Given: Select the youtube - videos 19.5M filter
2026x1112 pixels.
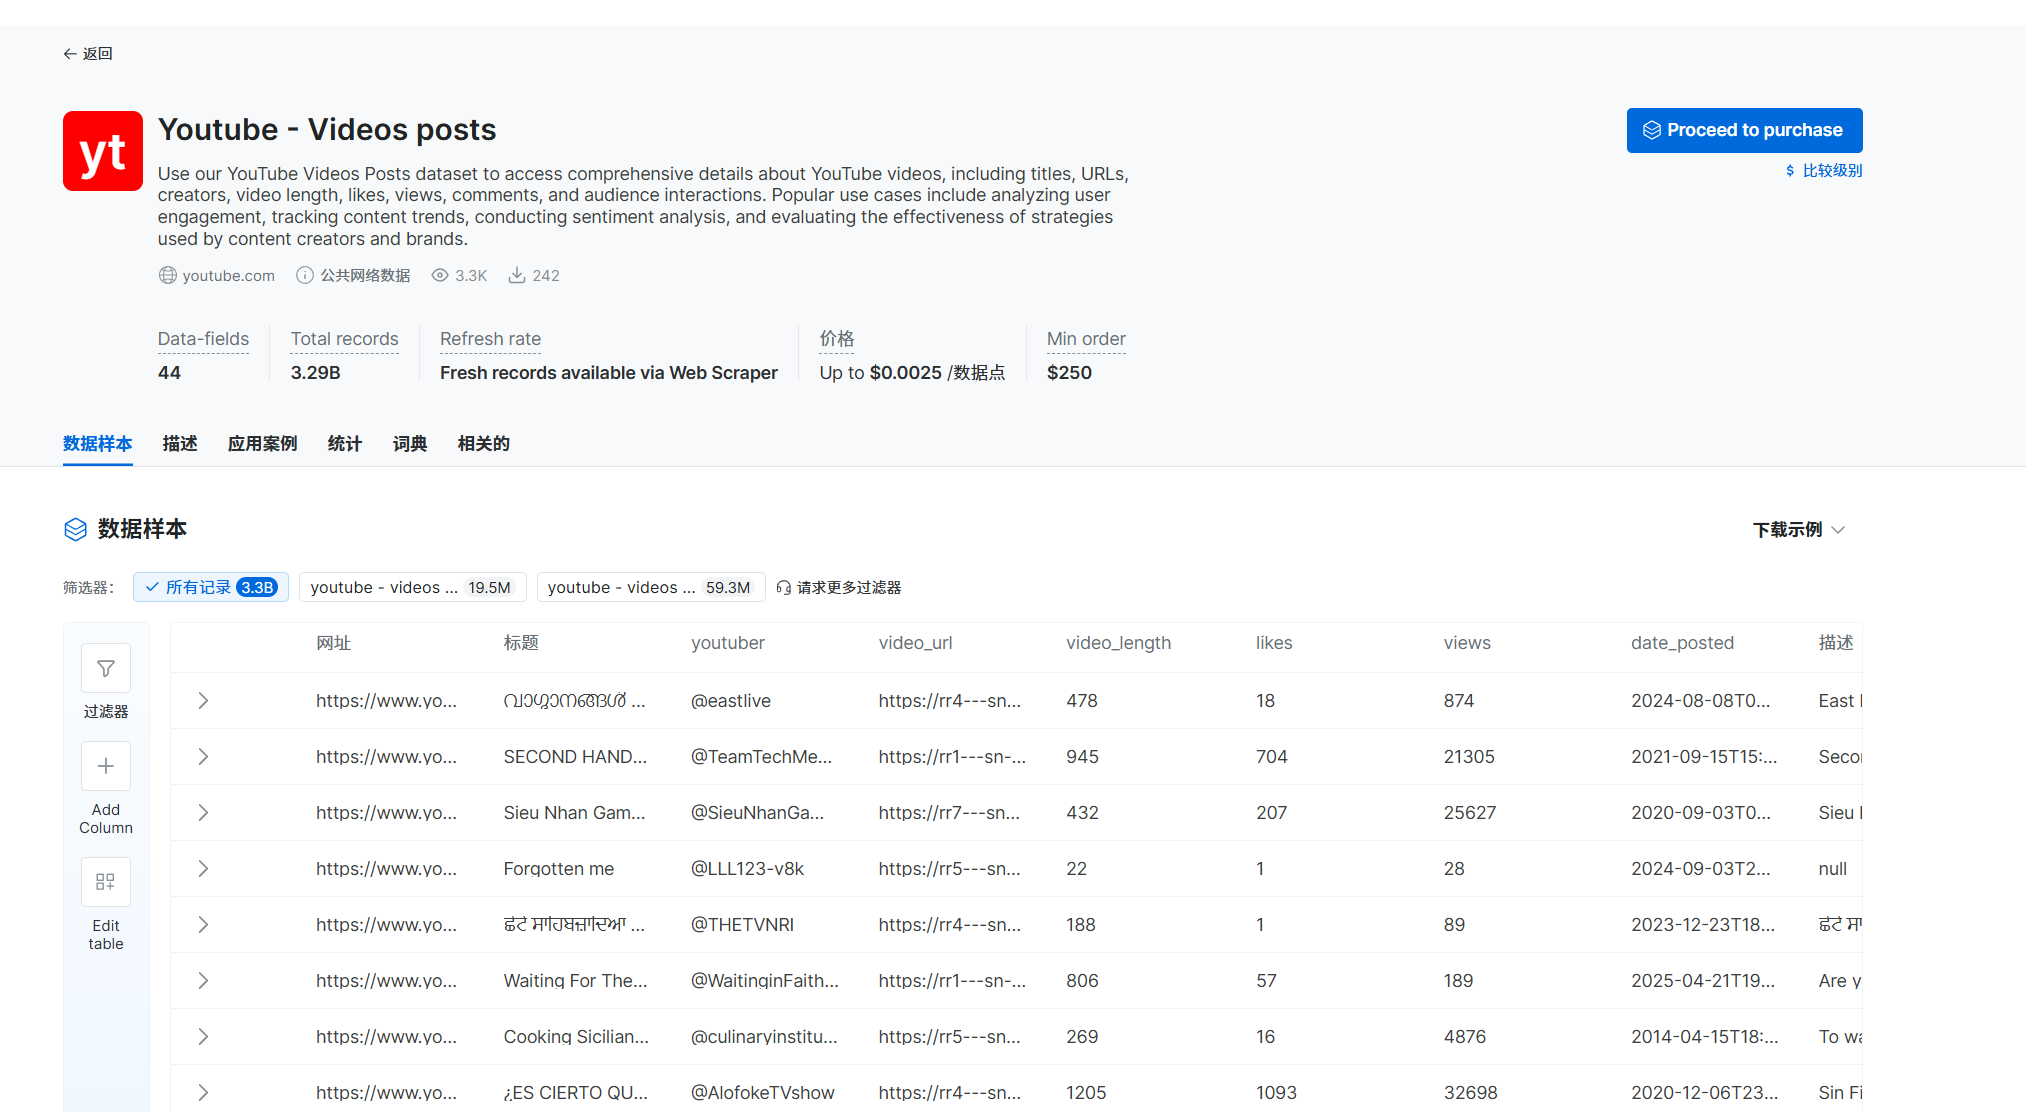Looking at the screenshot, I should (412, 588).
